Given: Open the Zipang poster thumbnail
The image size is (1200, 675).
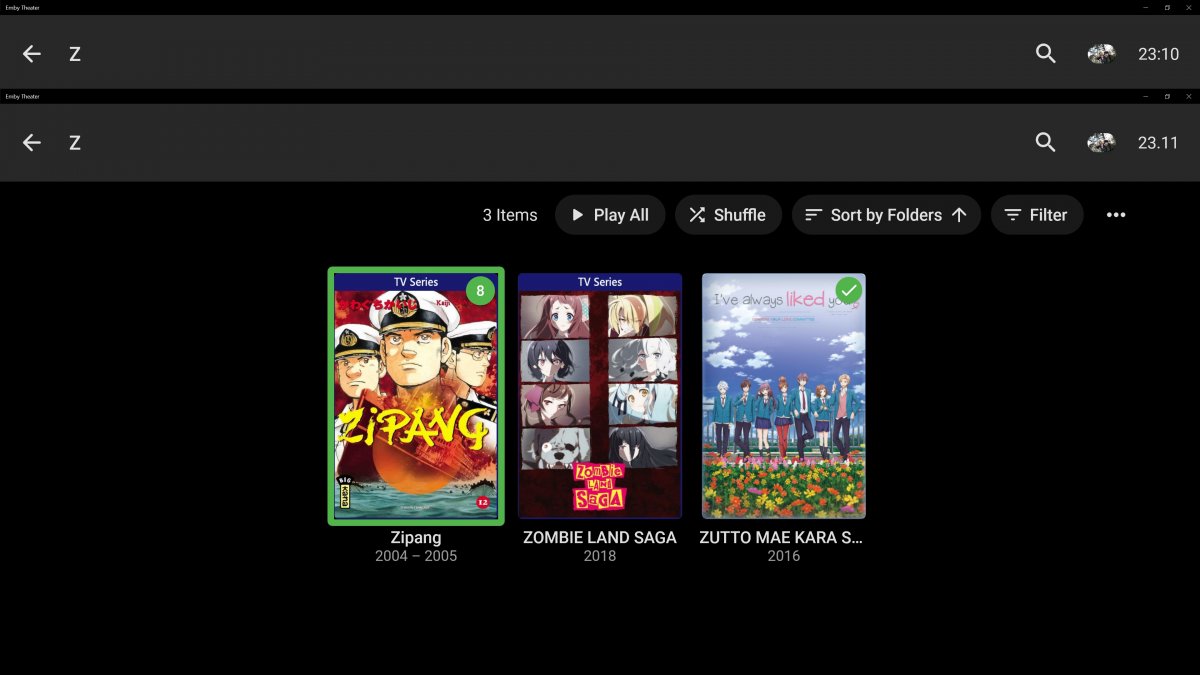Looking at the screenshot, I should click(x=416, y=396).
